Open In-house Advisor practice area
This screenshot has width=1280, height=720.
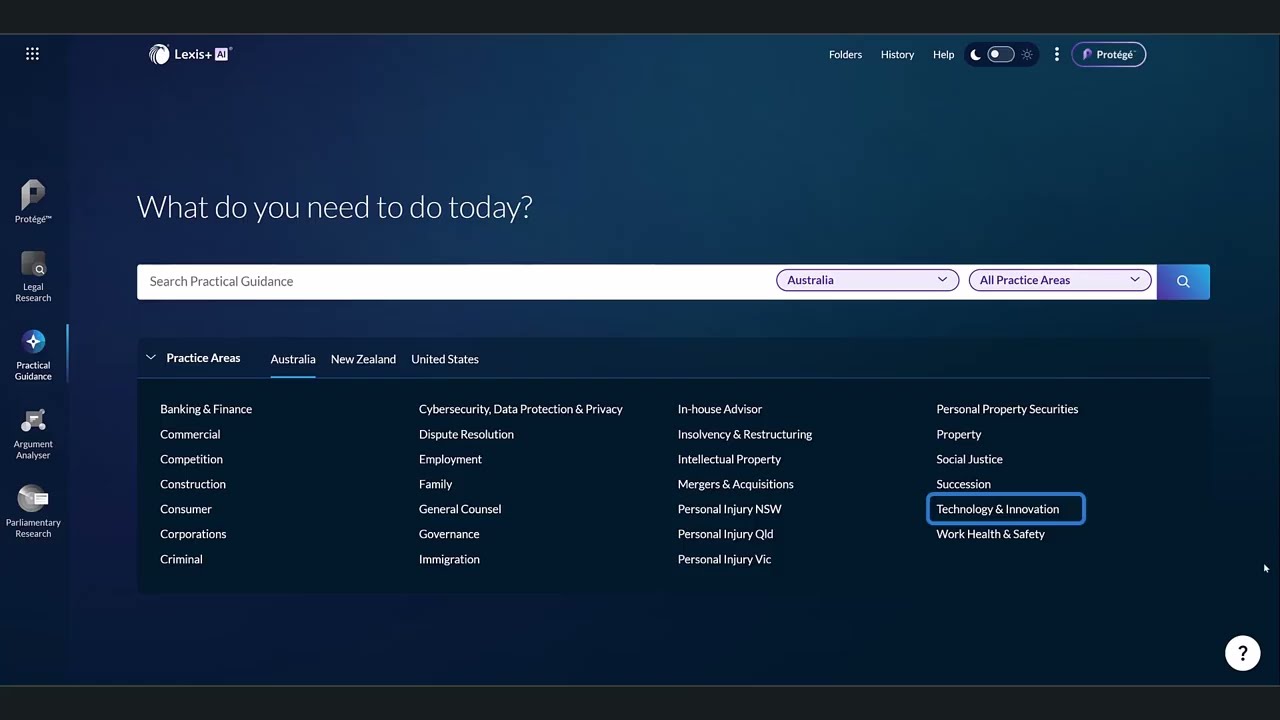tap(720, 409)
